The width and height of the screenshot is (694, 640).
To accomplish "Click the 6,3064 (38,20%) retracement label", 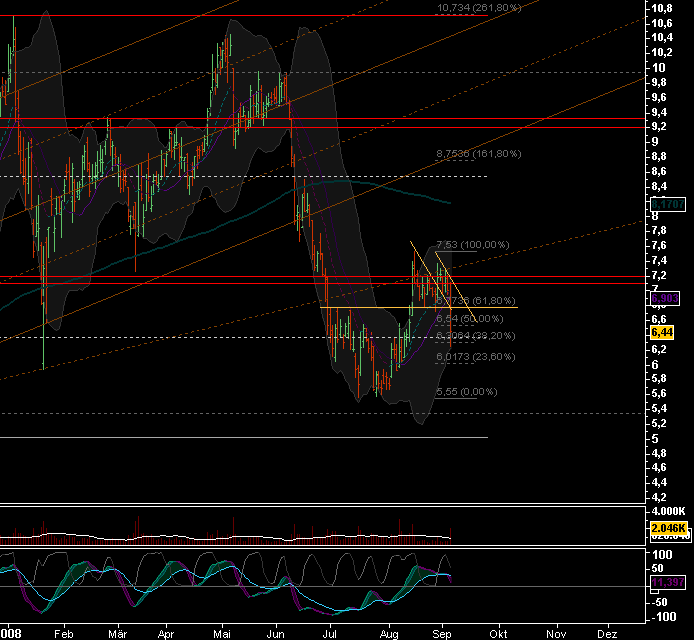I will point(476,335).
